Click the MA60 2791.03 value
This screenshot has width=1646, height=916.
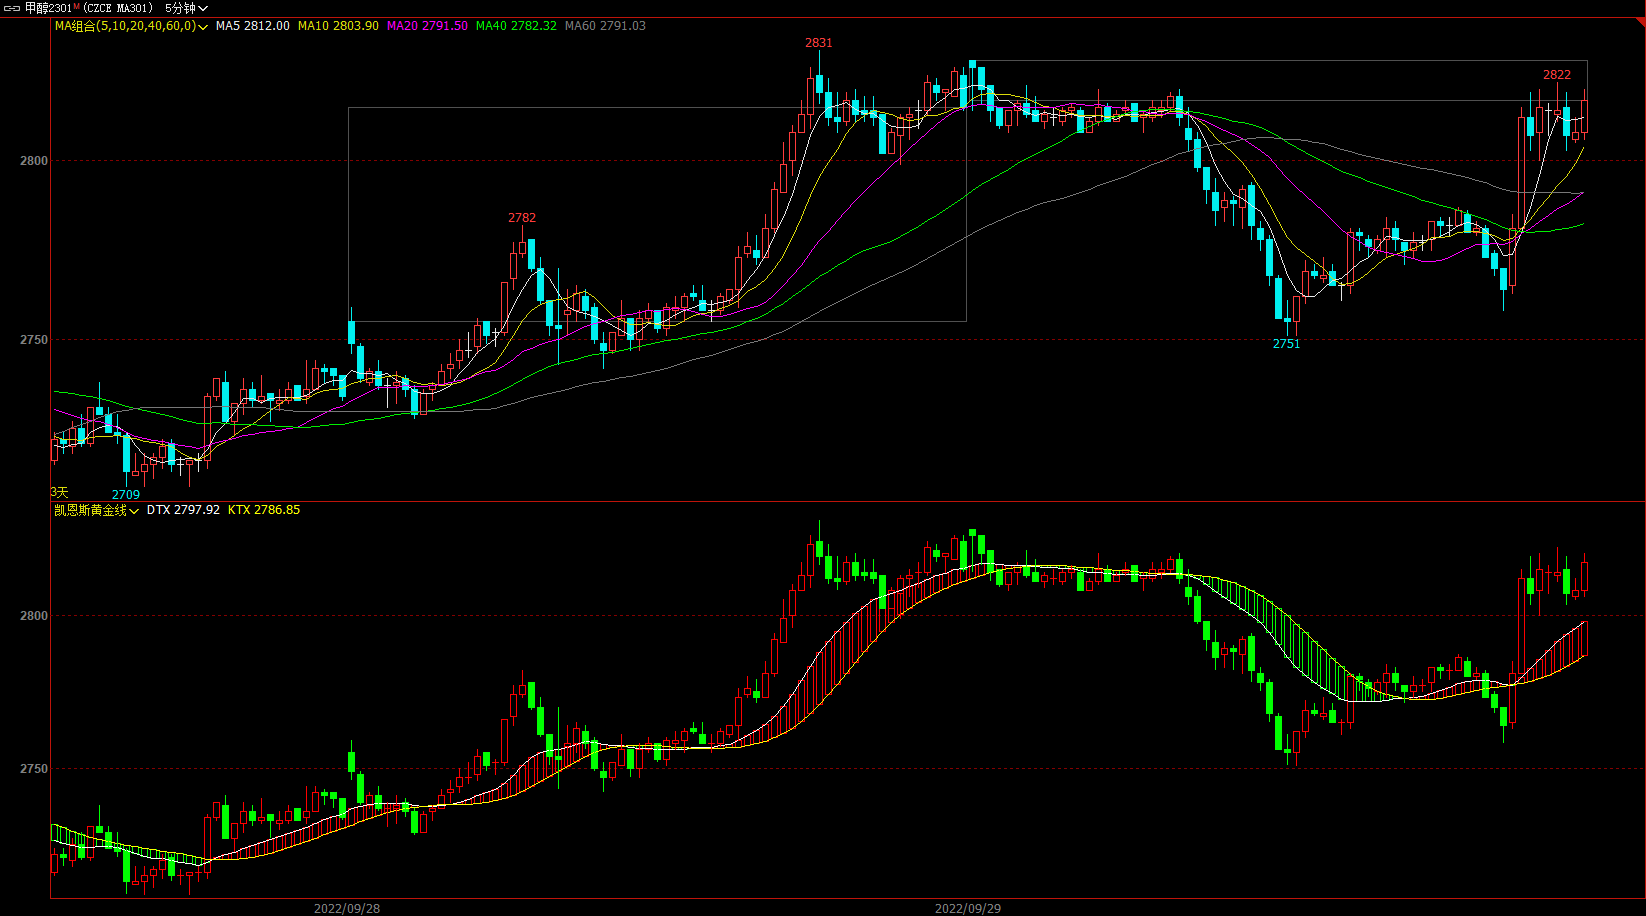point(605,26)
